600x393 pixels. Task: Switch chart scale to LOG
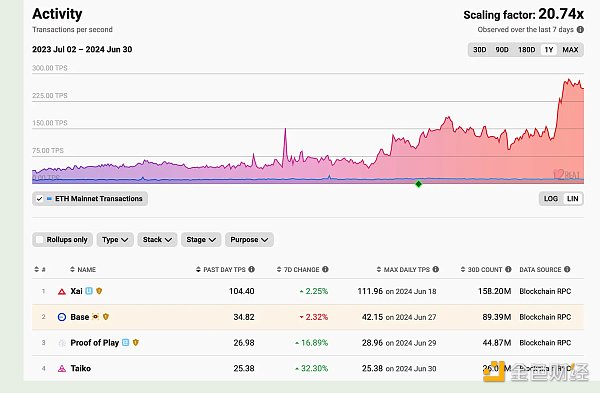(551, 199)
